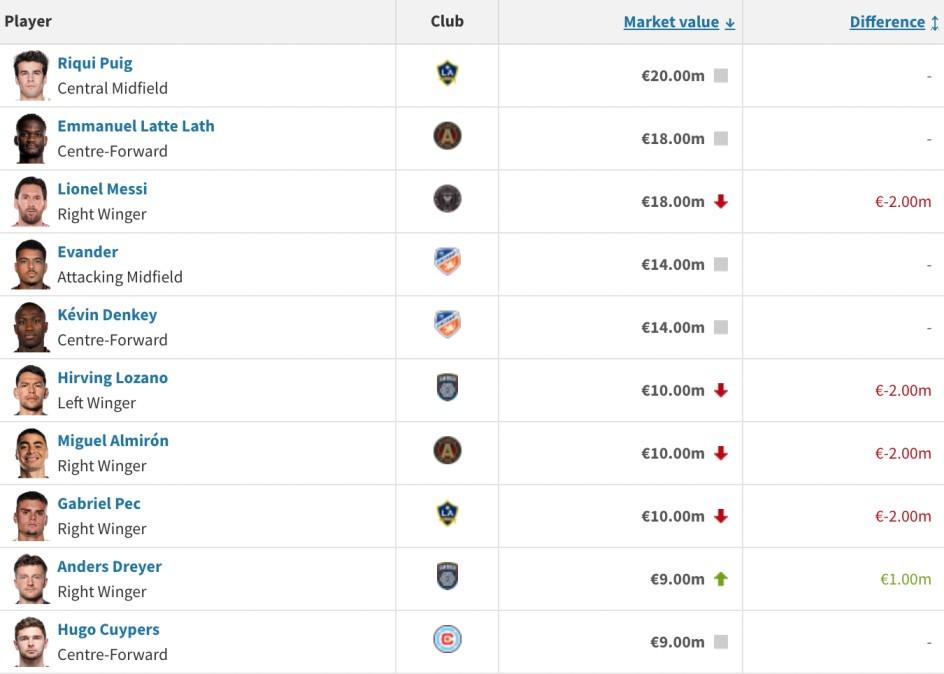Screen dimensions: 944x674
Task: Click Anders Dreyer's player photo
Action: 31,579
